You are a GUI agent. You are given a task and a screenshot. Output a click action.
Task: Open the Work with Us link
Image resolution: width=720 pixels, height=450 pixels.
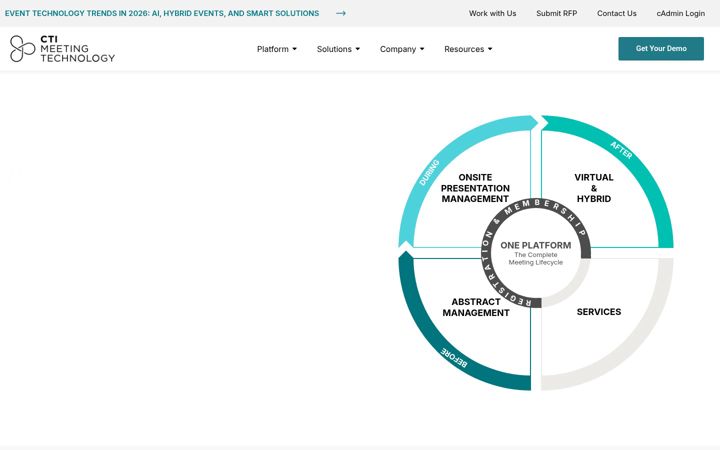pos(492,13)
